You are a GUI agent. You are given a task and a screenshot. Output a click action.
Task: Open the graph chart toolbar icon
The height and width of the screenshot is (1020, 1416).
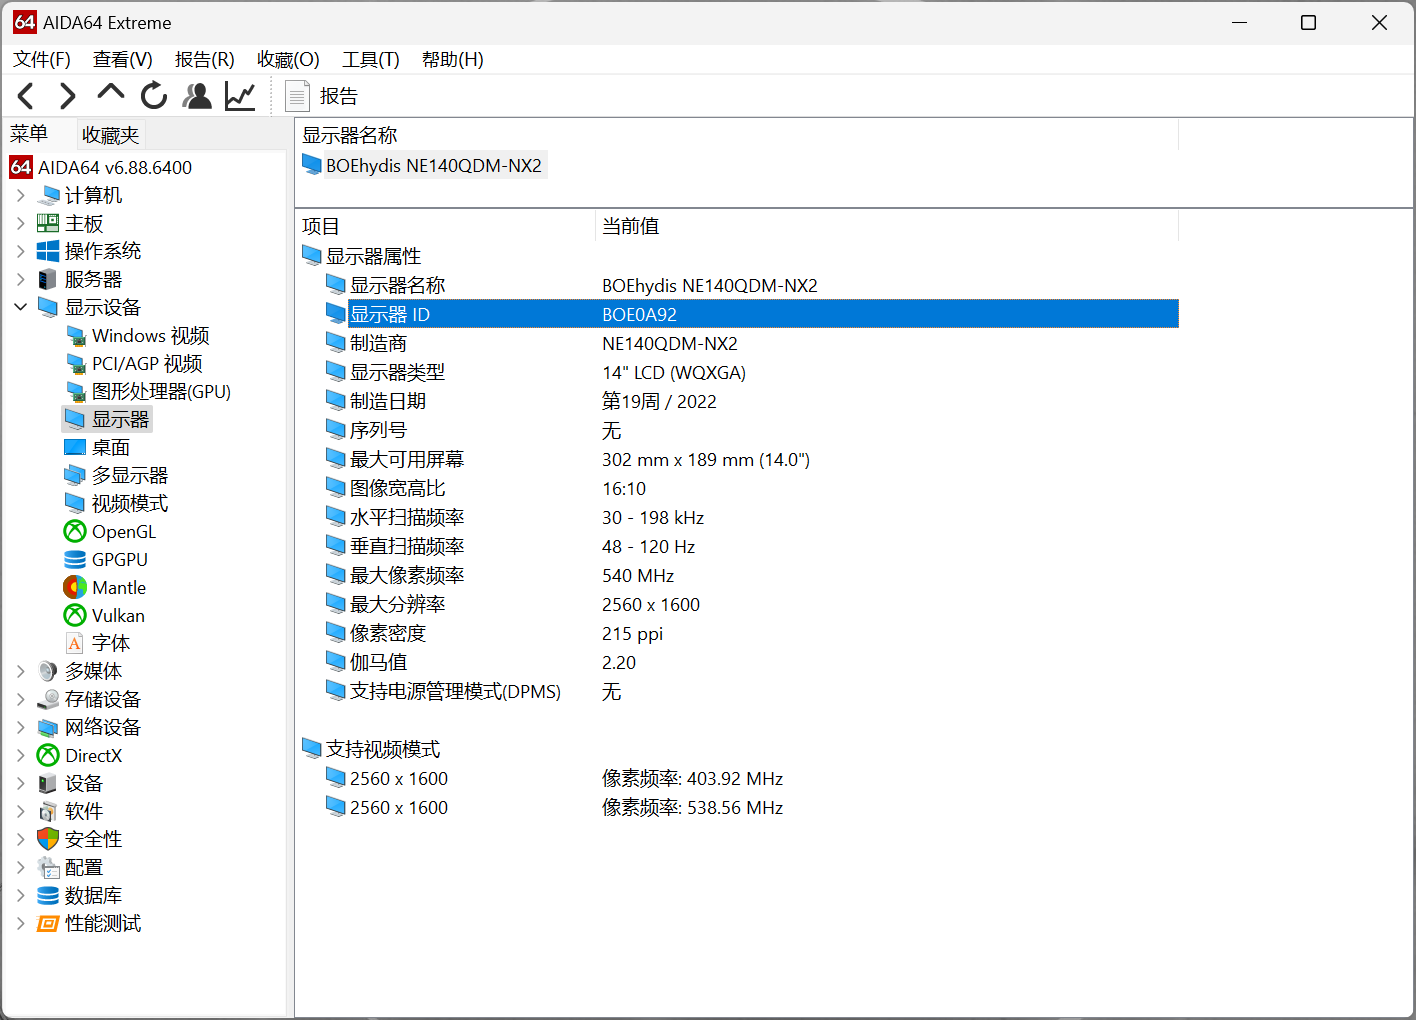240,96
